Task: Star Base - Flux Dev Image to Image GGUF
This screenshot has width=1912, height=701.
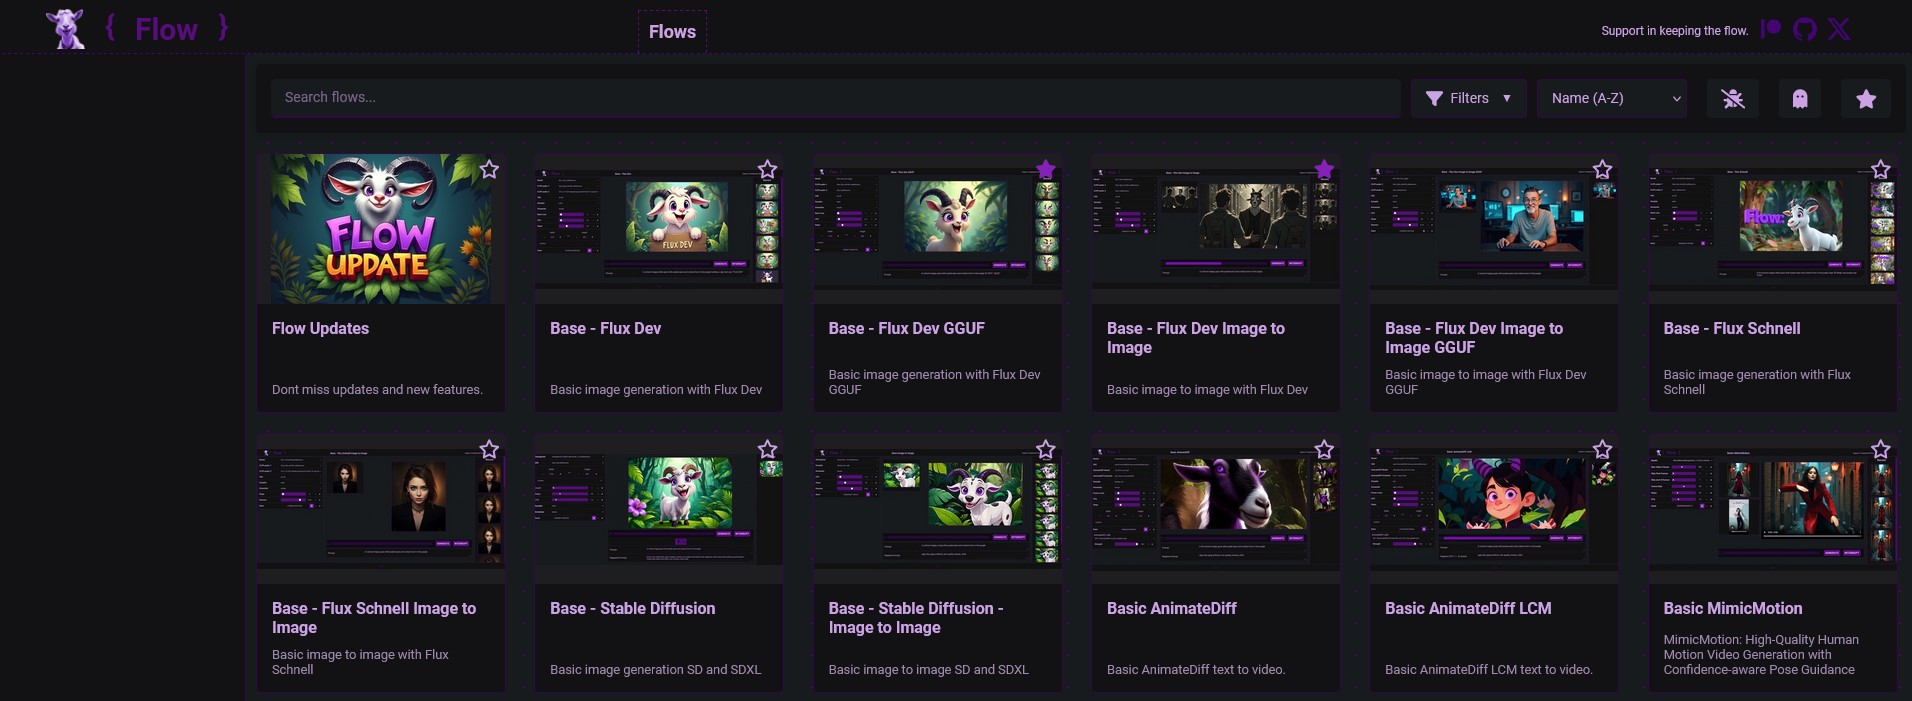Action: pos(1602,169)
